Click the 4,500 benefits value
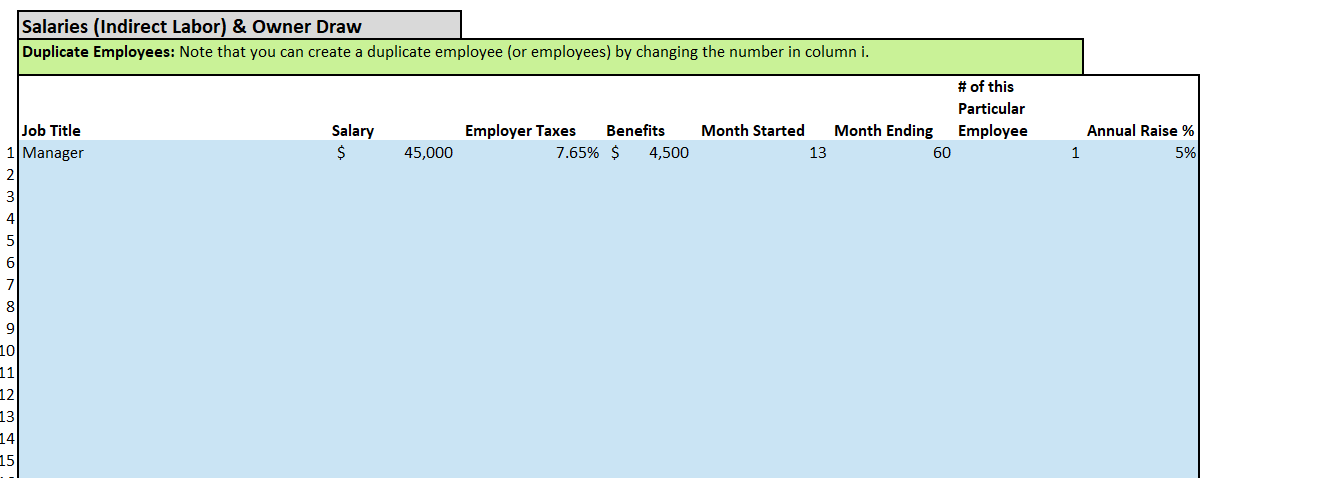The height and width of the screenshot is (478, 1321). coord(668,153)
